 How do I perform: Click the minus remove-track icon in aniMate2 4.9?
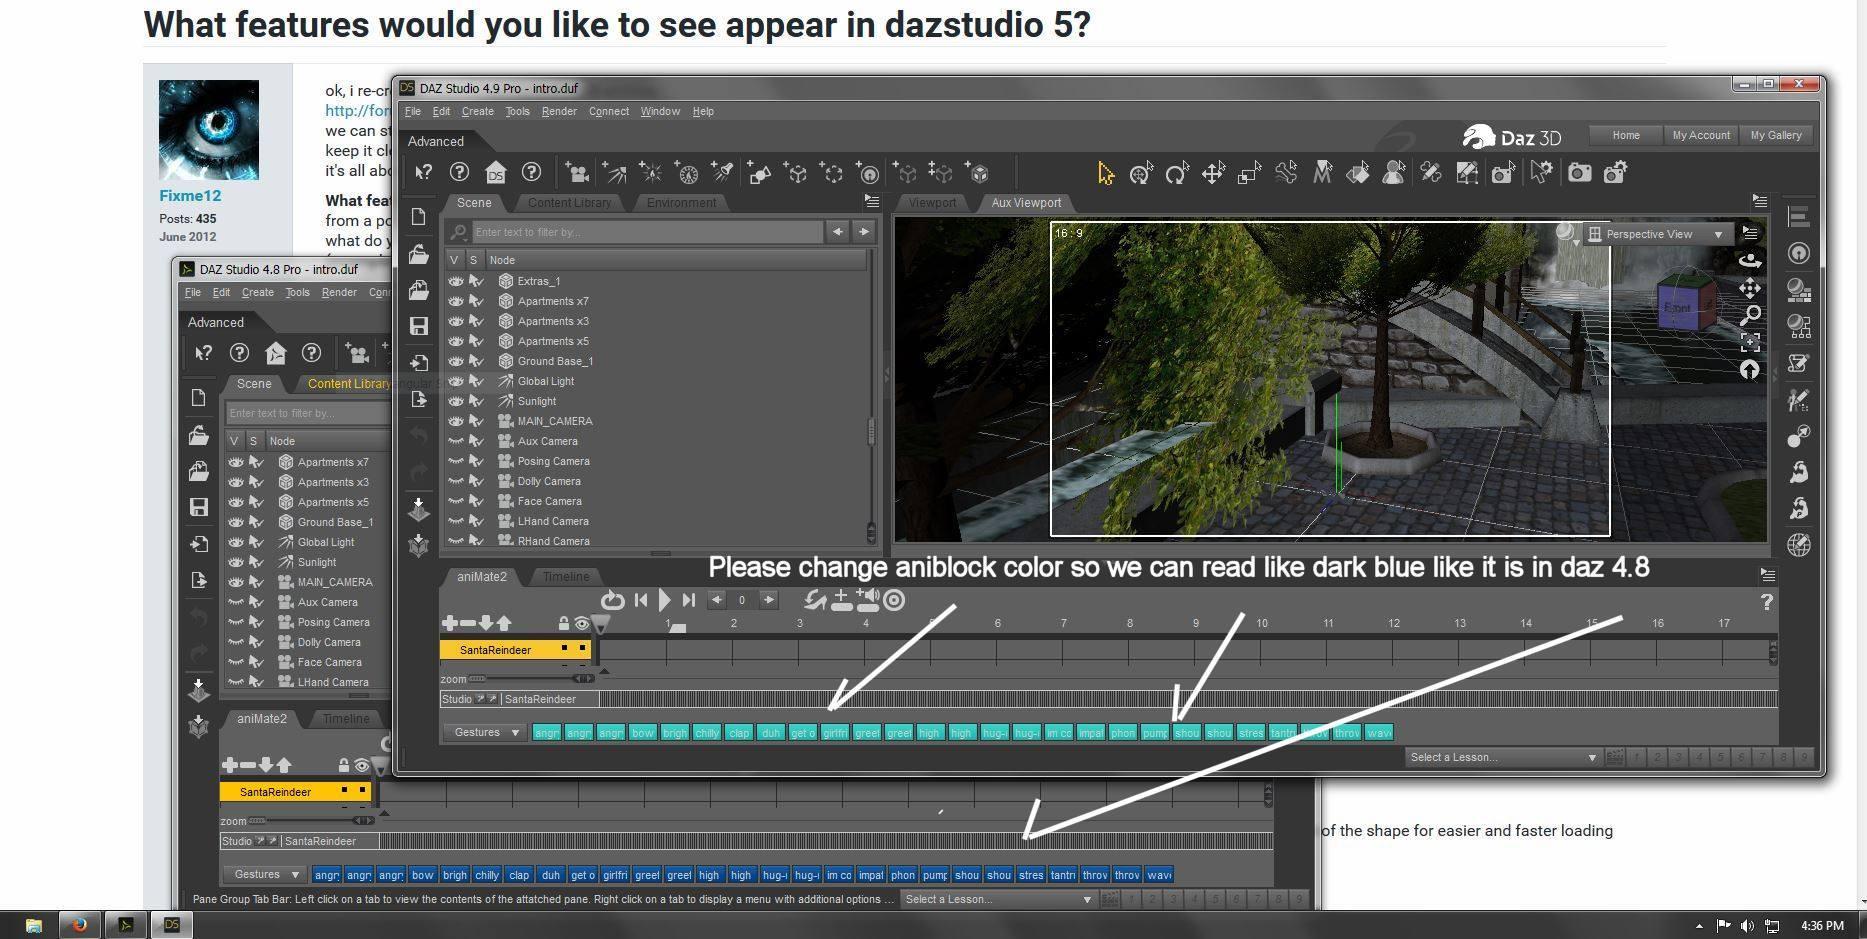(468, 623)
